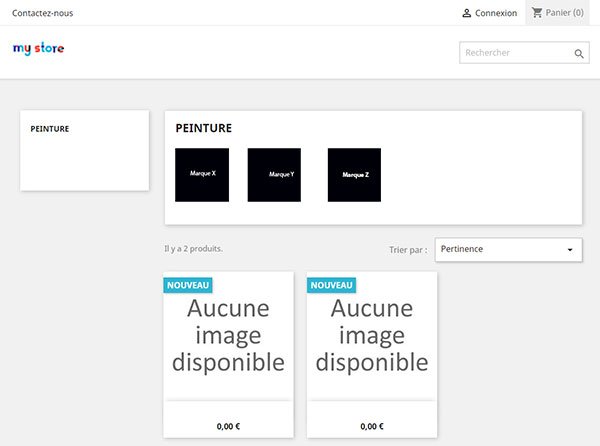Image resolution: width=600 pixels, height=446 pixels.
Task: Open the my store logo
Action: pos(38,49)
